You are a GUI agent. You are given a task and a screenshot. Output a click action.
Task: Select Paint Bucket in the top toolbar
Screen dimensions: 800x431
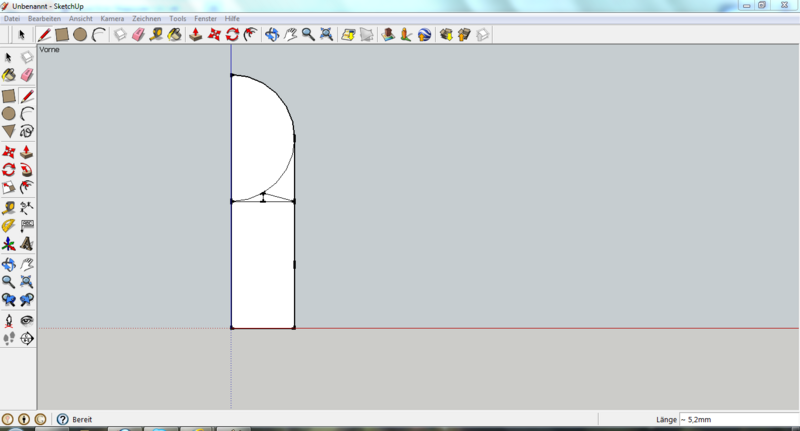174,35
